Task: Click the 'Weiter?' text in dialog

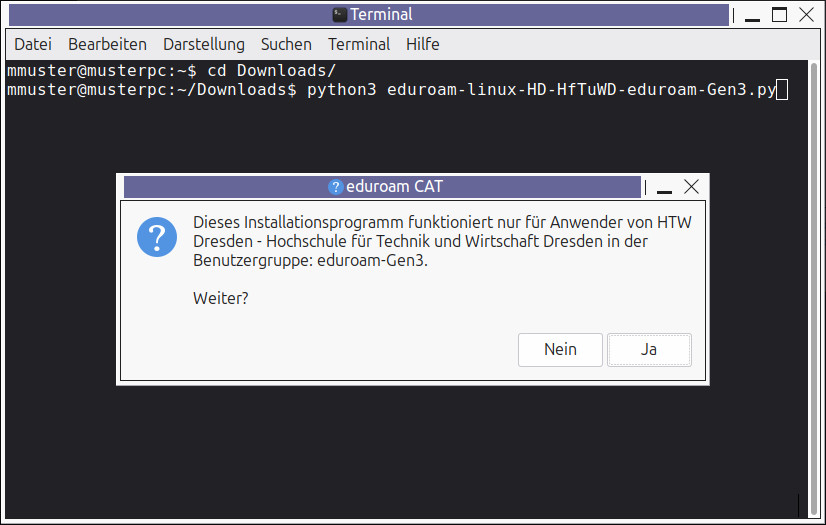Action: click(x=221, y=299)
